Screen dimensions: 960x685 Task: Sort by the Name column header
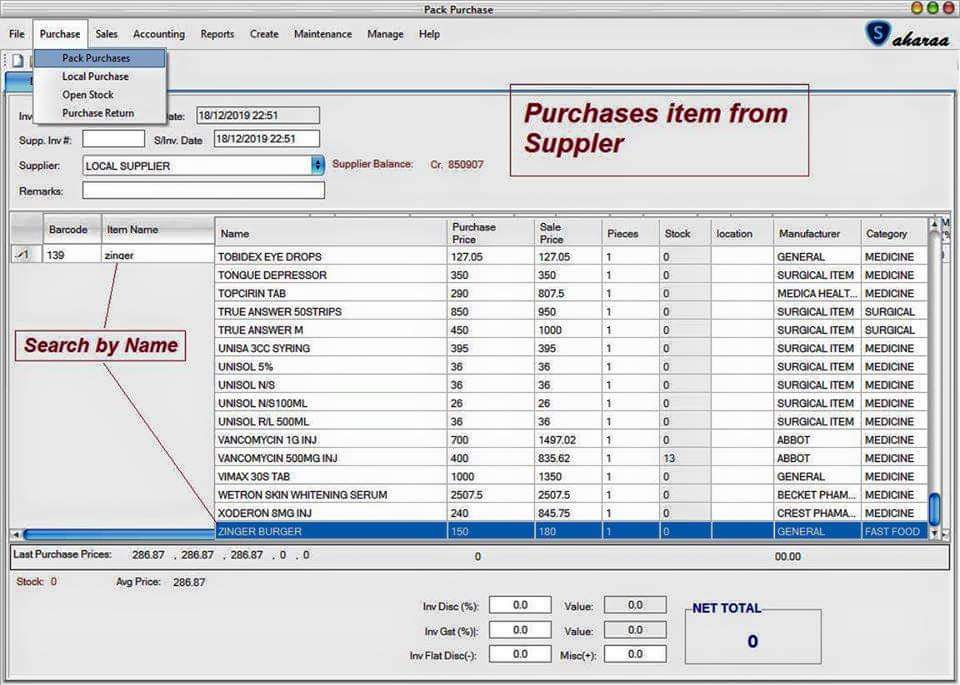[331, 233]
